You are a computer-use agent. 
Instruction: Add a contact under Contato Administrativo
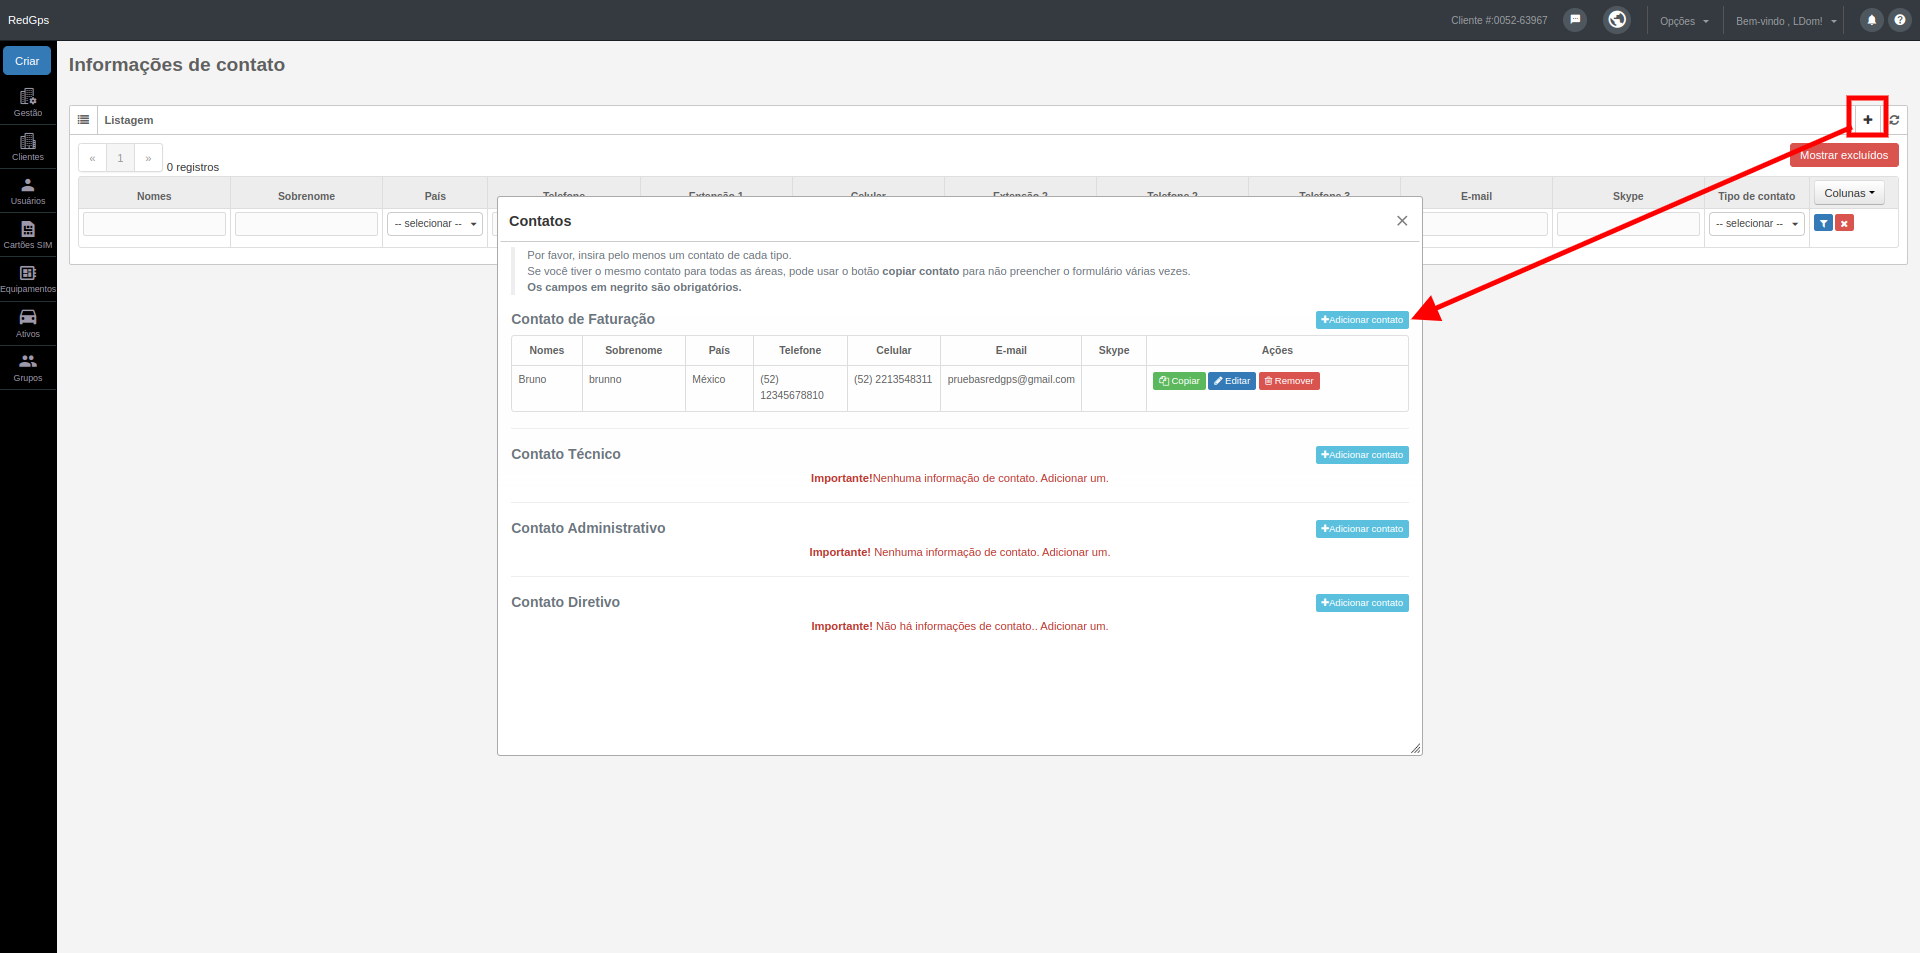pyautogui.click(x=1362, y=529)
